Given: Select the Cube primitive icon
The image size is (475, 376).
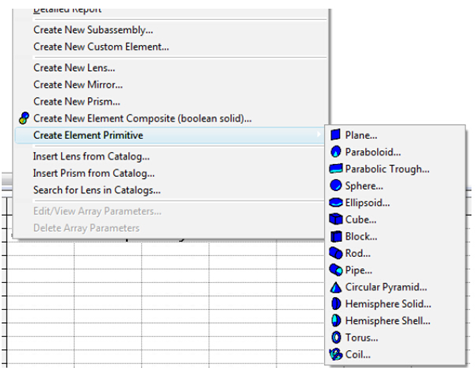Looking at the screenshot, I should pos(336,219).
